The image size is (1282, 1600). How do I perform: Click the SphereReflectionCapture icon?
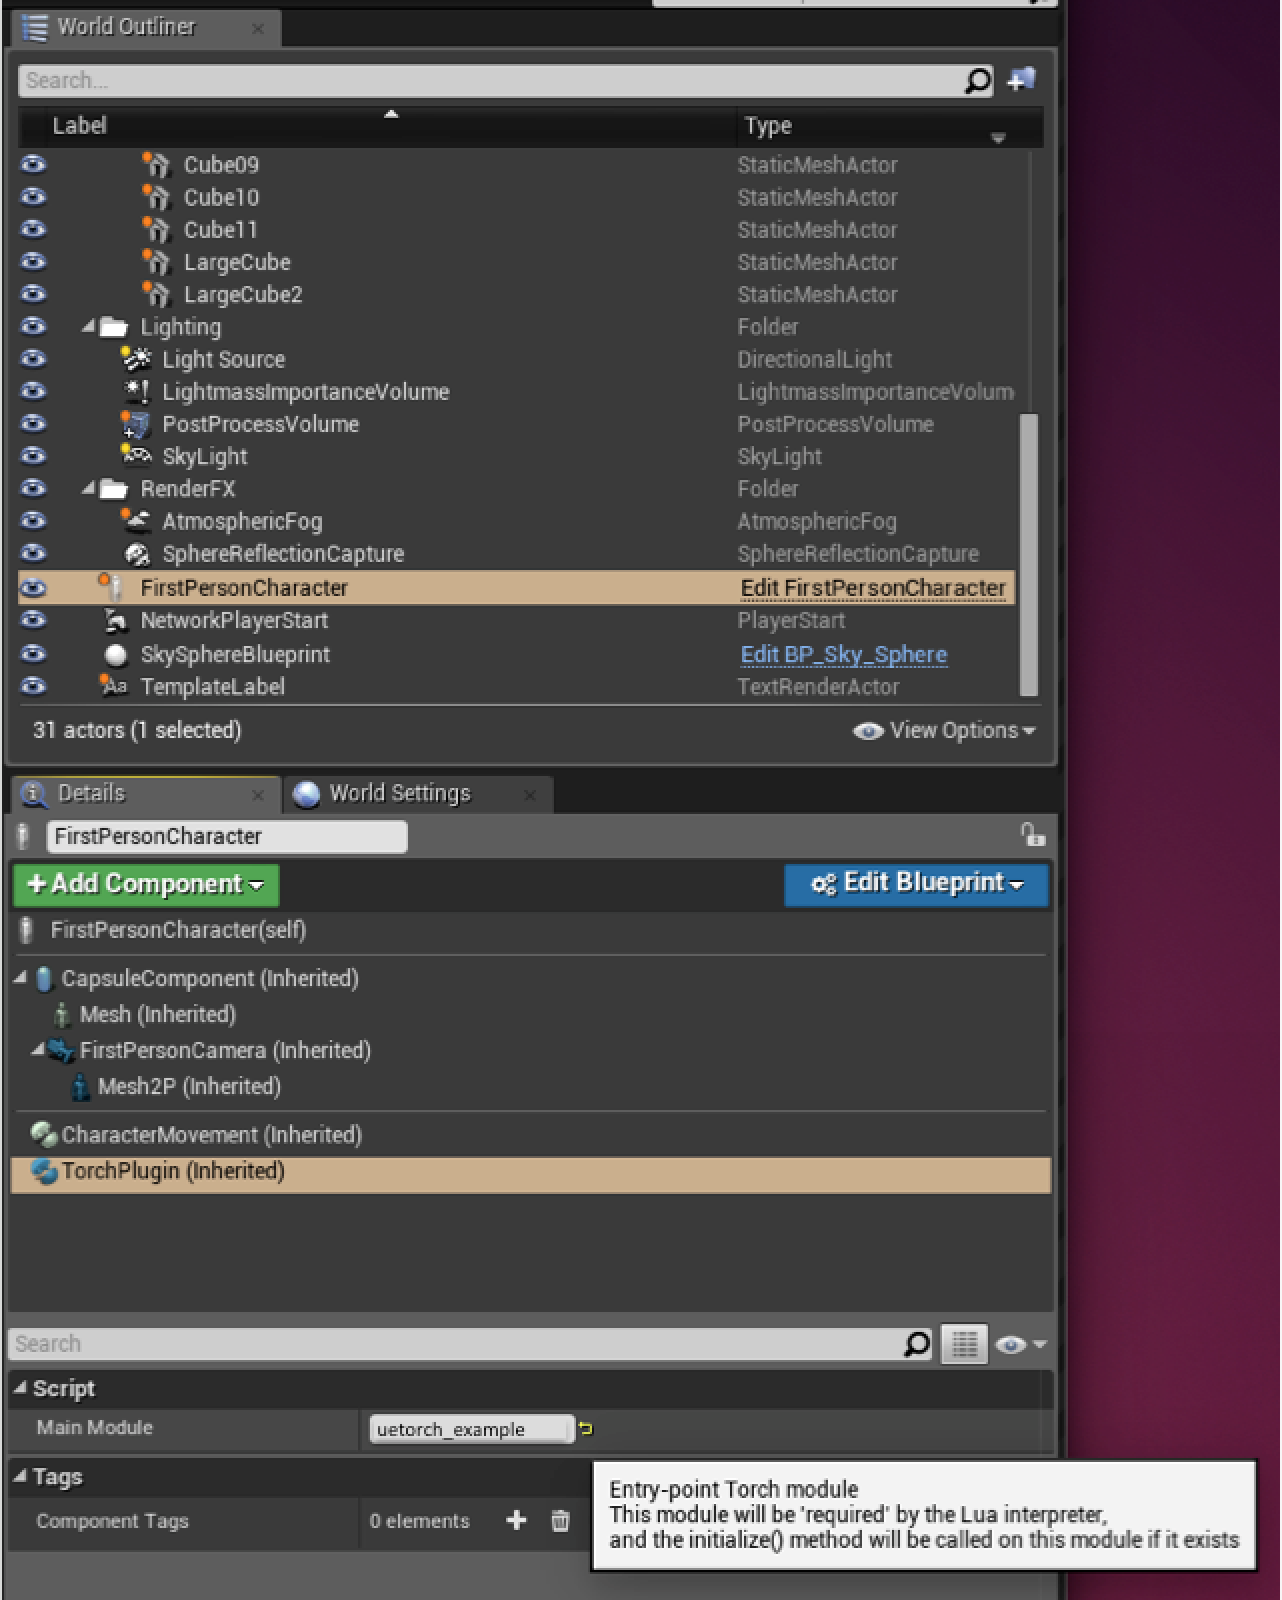pyautogui.click(x=135, y=553)
